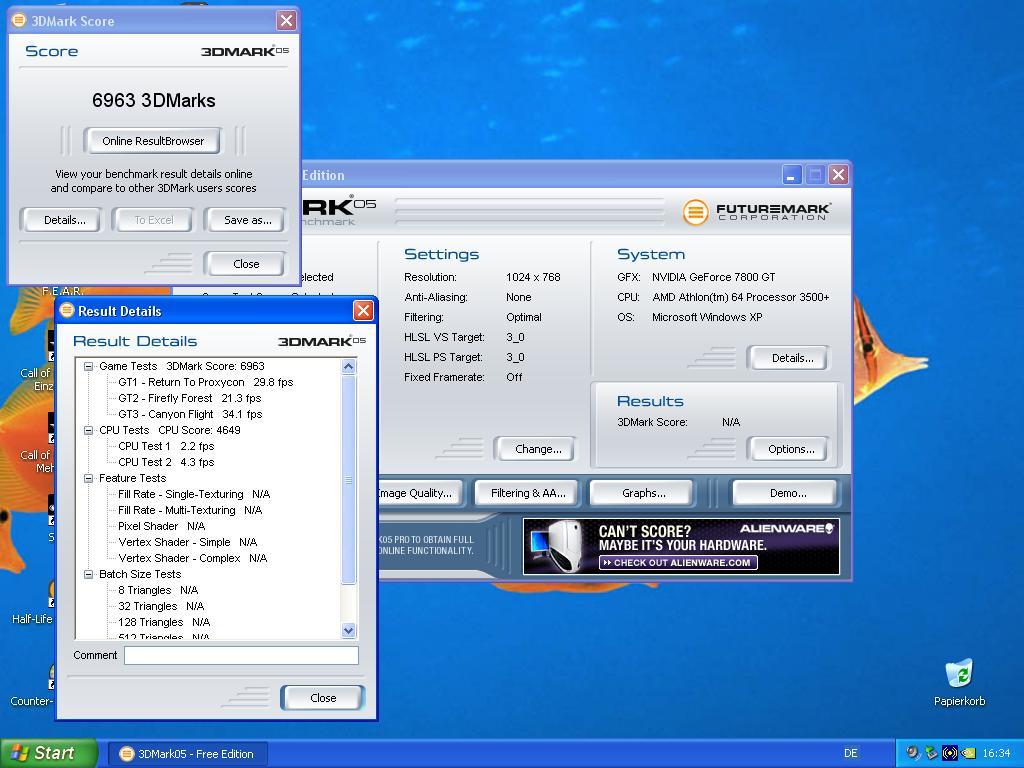
Task: Close the 3DMark Score window via X
Action: [286, 21]
